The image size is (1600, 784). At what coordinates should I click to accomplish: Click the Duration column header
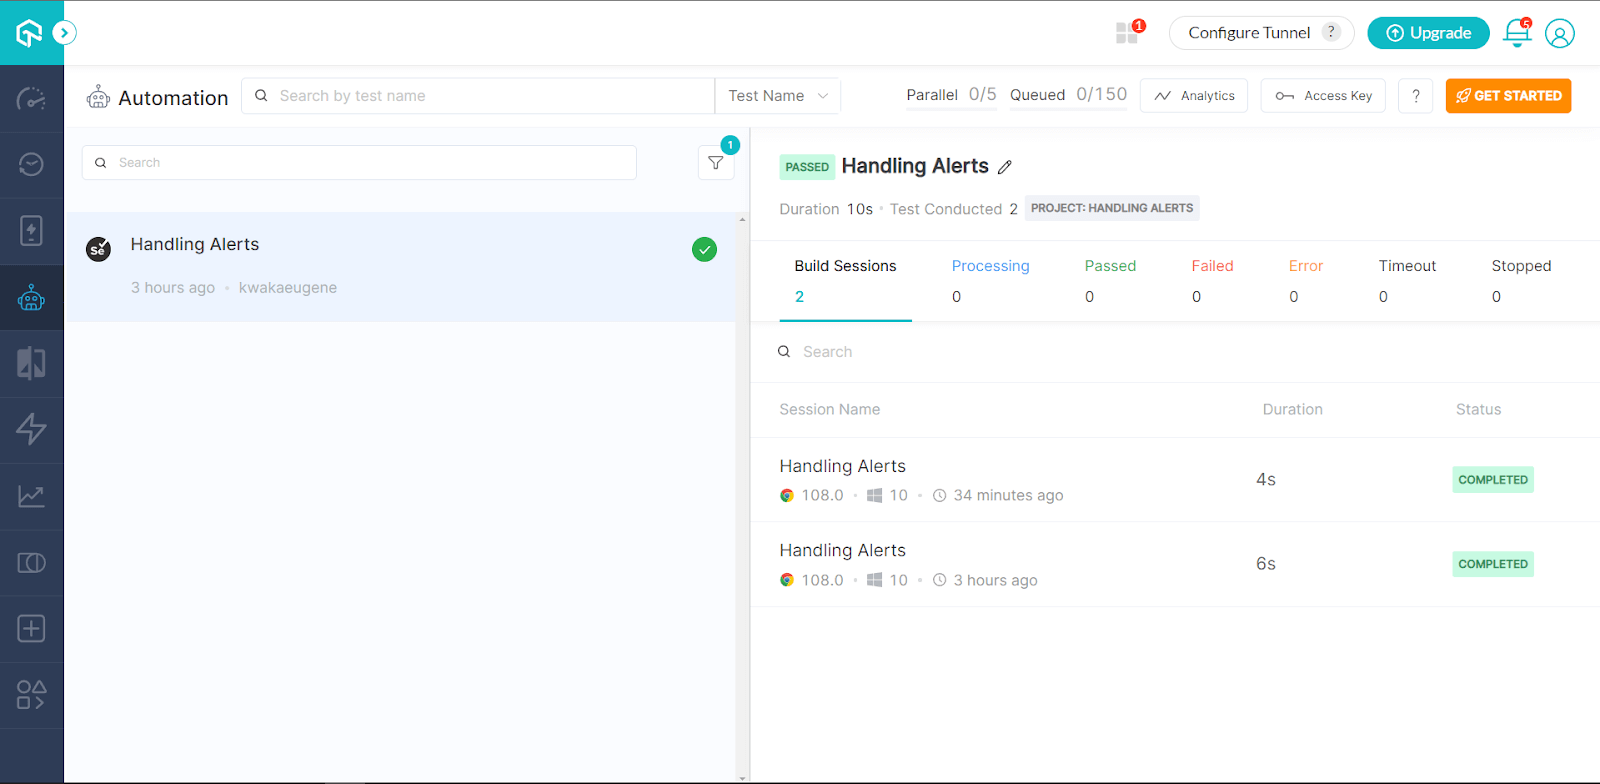pos(1292,410)
